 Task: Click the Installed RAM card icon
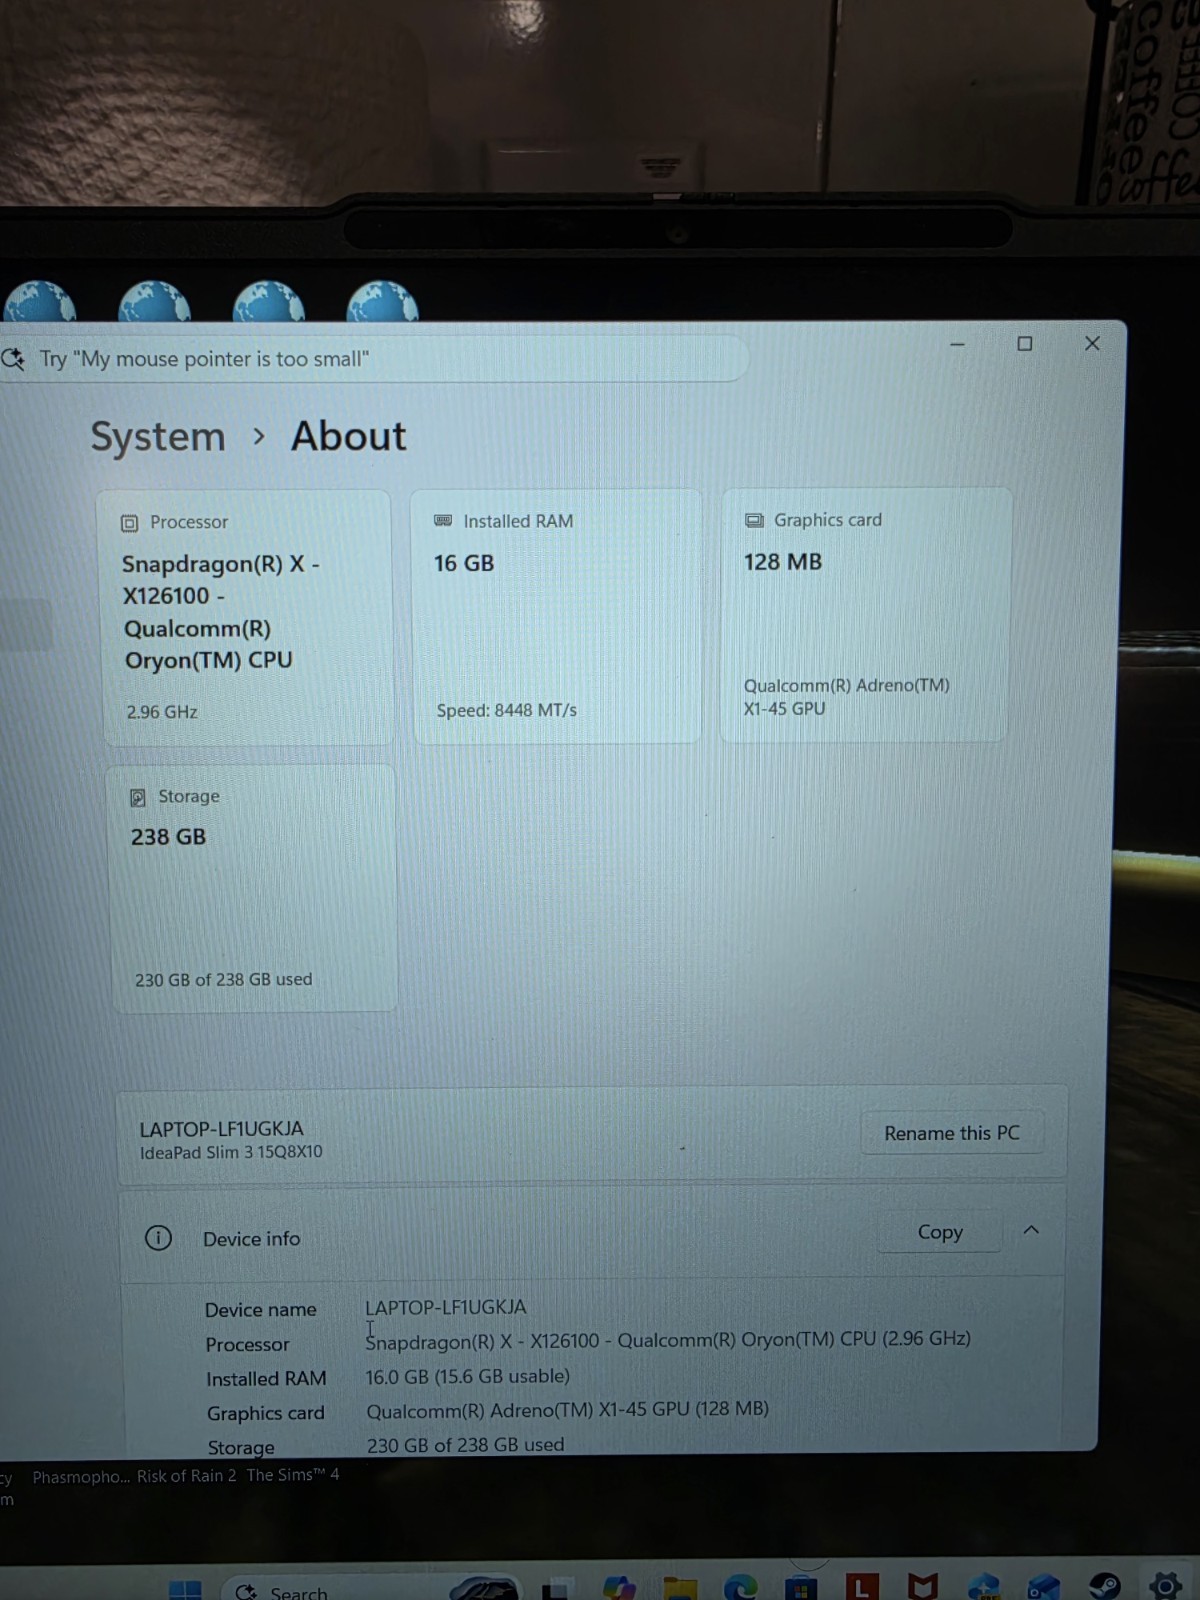point(443,521)
